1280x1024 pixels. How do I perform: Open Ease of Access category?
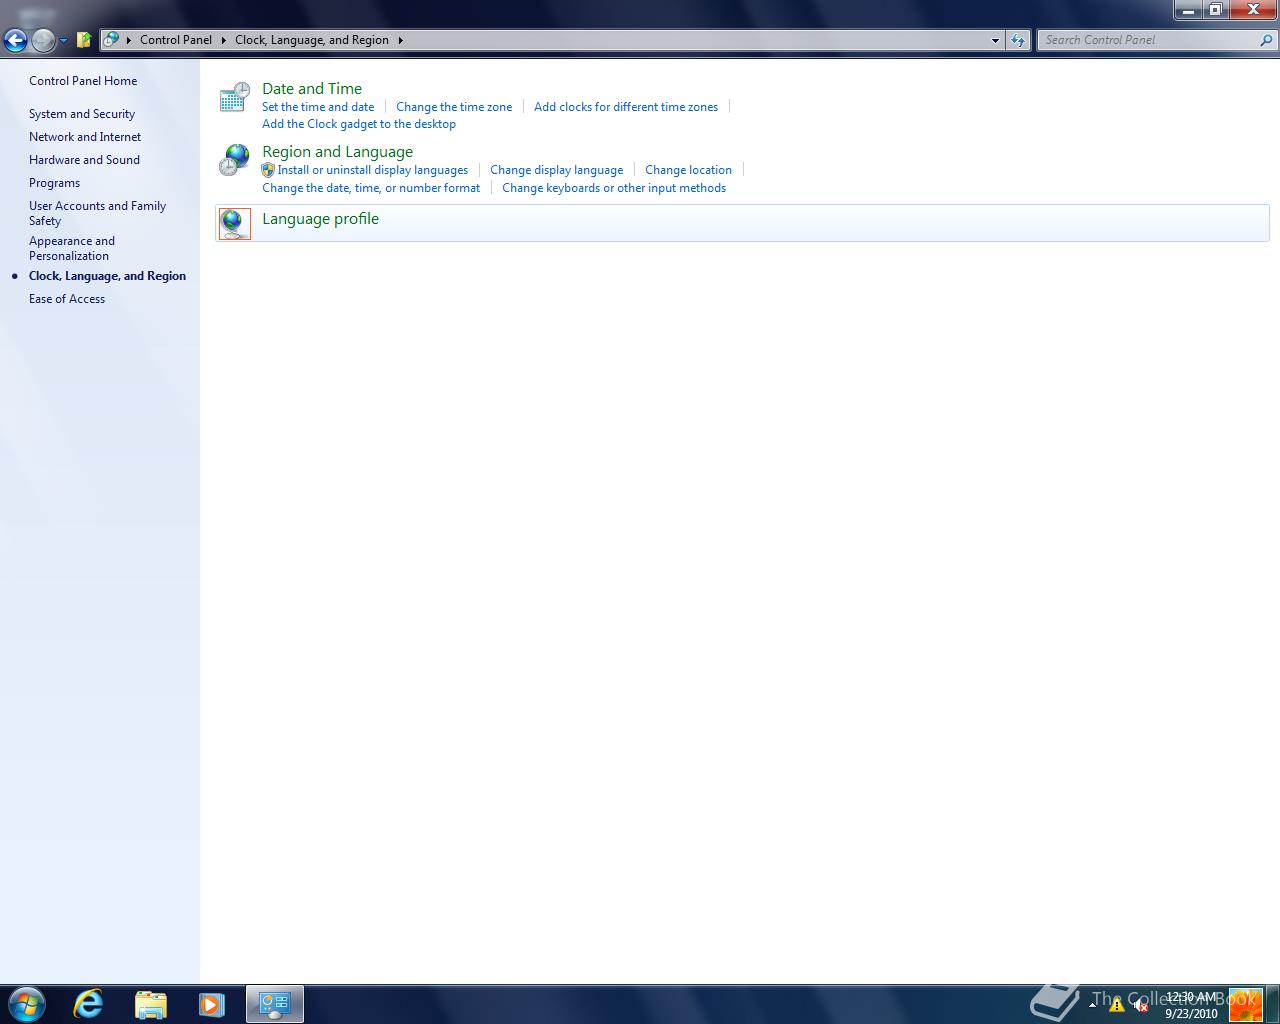coord(67,299)
